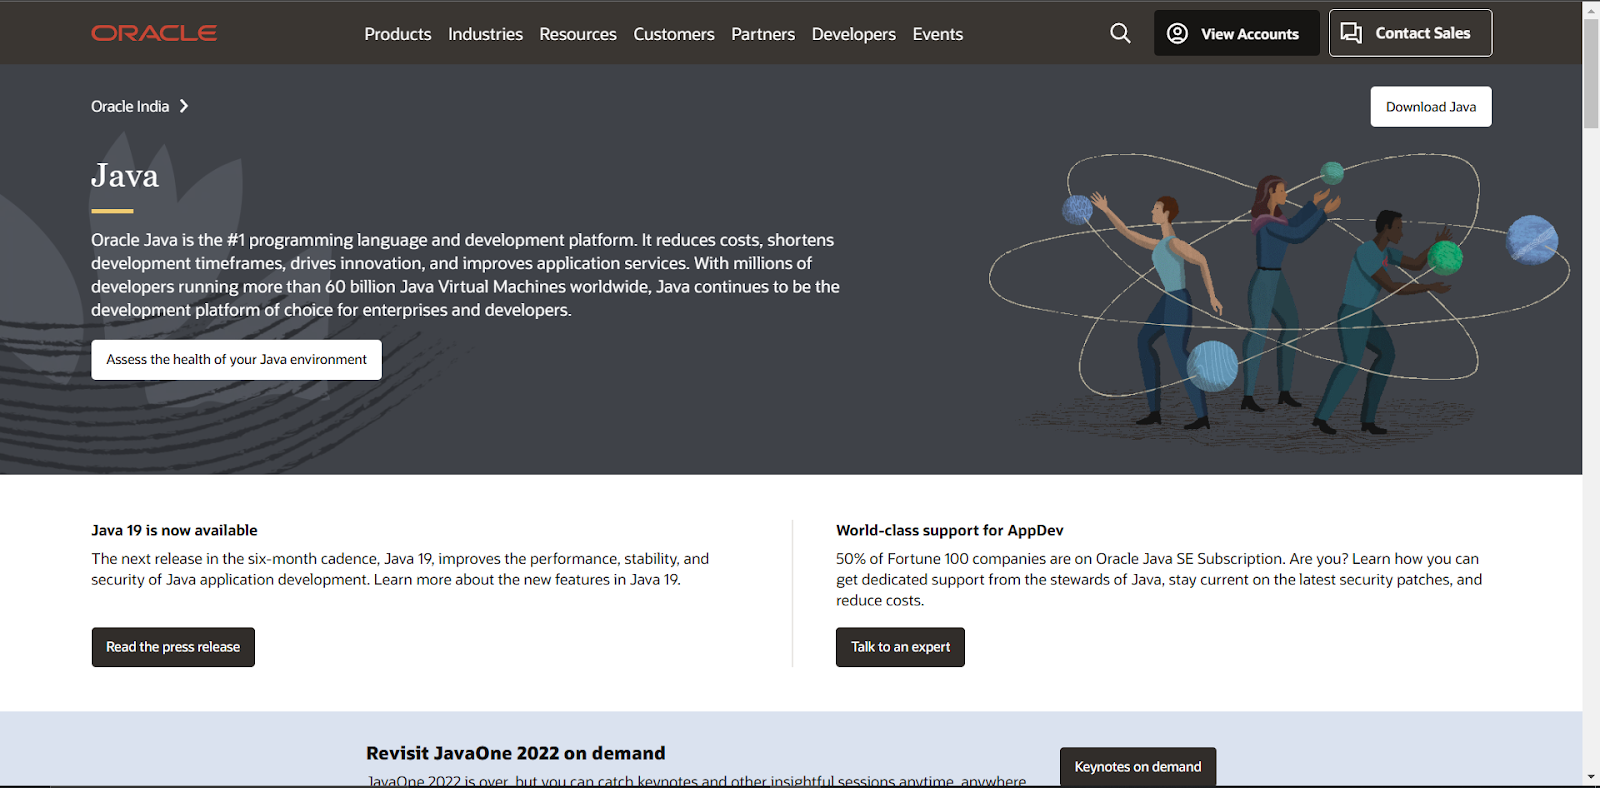Click the Contact Sales button
The image size is (1600, 788).
click(x=1410, y=33)
